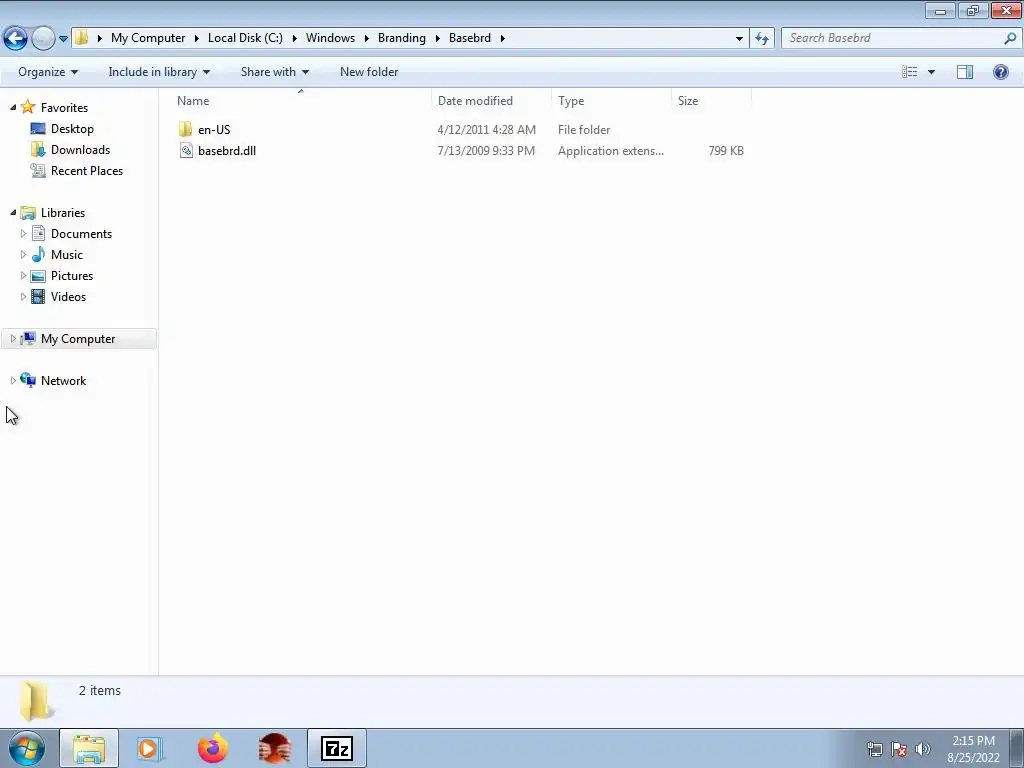Screen dimensions: 1024x768
Task: Click the volume speaker tray icon
Action: (923, 749)
